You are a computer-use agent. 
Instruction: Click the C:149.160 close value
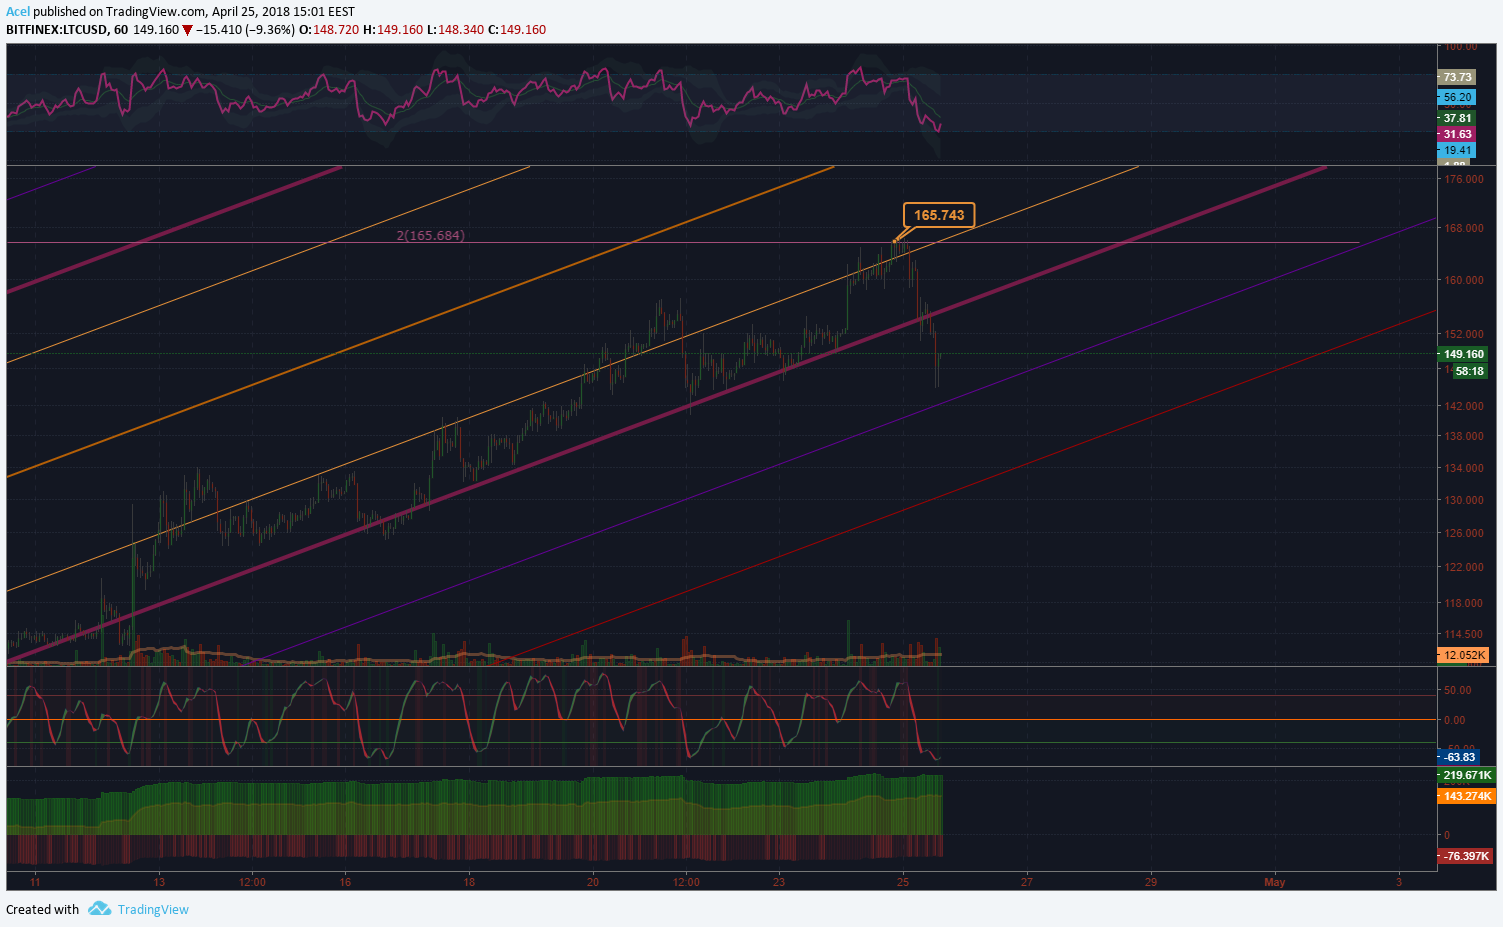(x=517, y=30)
